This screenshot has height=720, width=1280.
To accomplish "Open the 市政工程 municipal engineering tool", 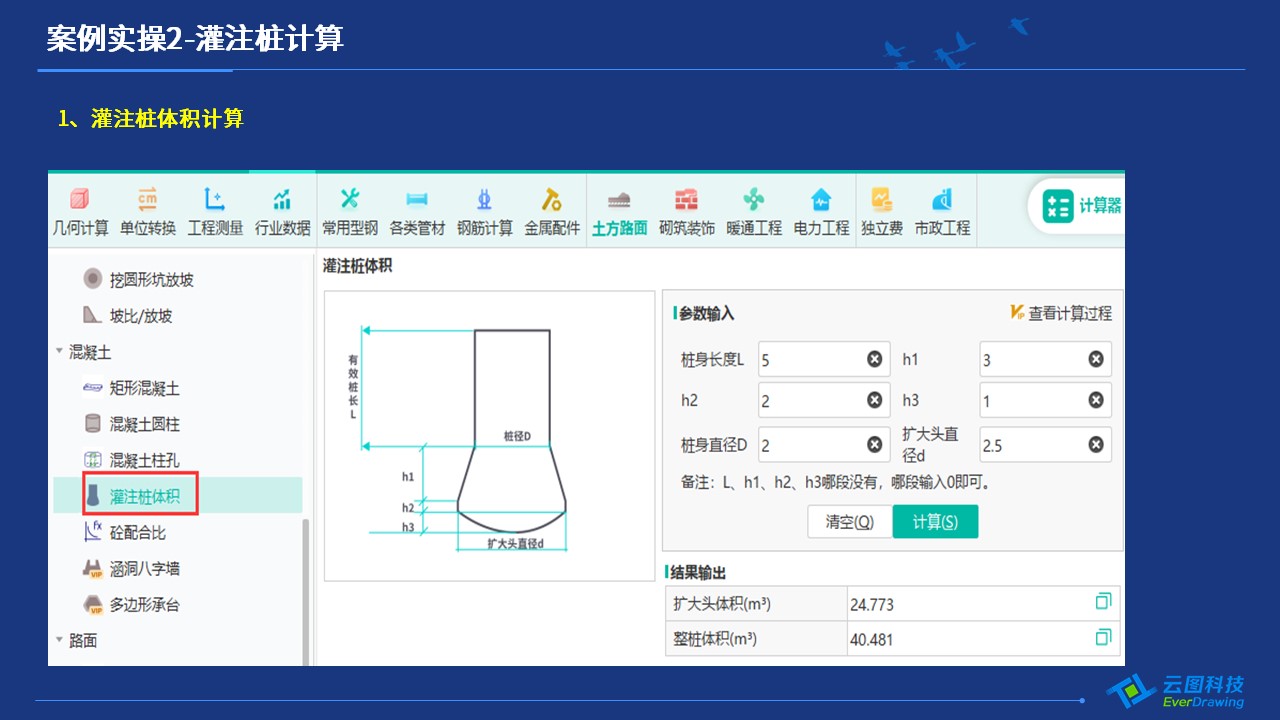I will (x=942, y=211).
